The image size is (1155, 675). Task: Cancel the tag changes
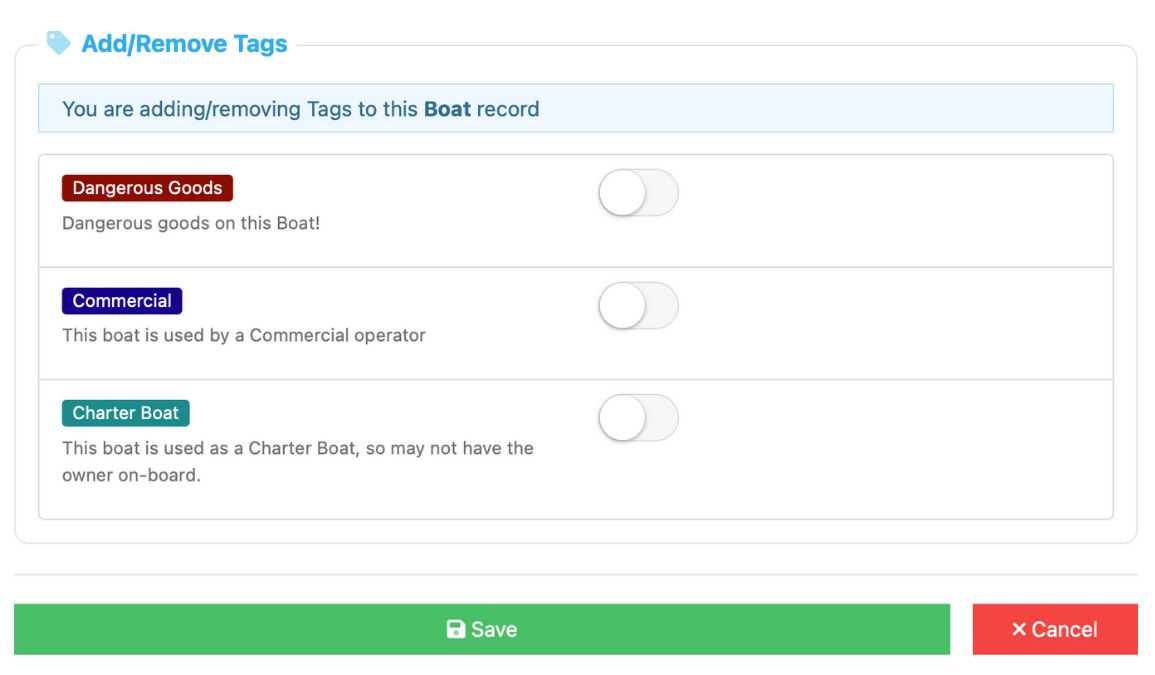[1054, 629]
